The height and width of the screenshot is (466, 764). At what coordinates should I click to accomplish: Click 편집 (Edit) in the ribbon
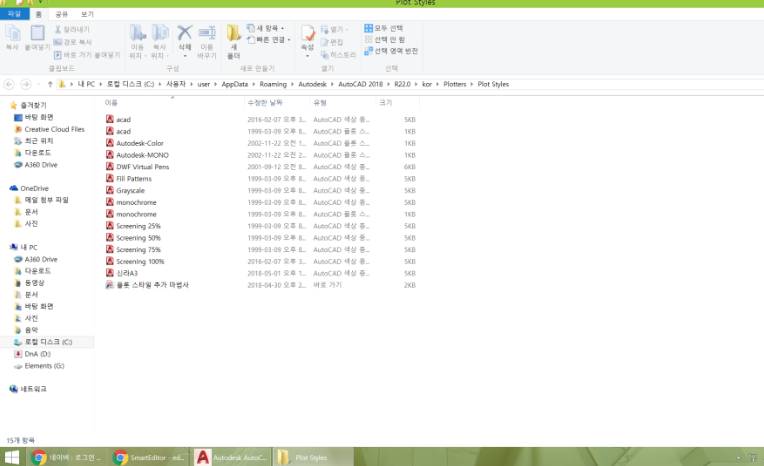332,42
